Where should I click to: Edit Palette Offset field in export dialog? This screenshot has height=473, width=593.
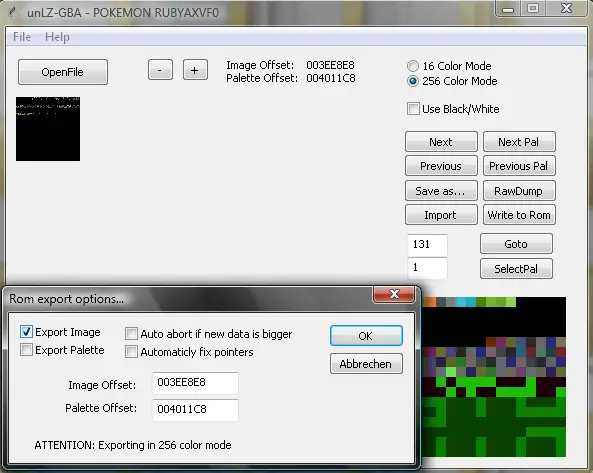click(x=195, y=409)
